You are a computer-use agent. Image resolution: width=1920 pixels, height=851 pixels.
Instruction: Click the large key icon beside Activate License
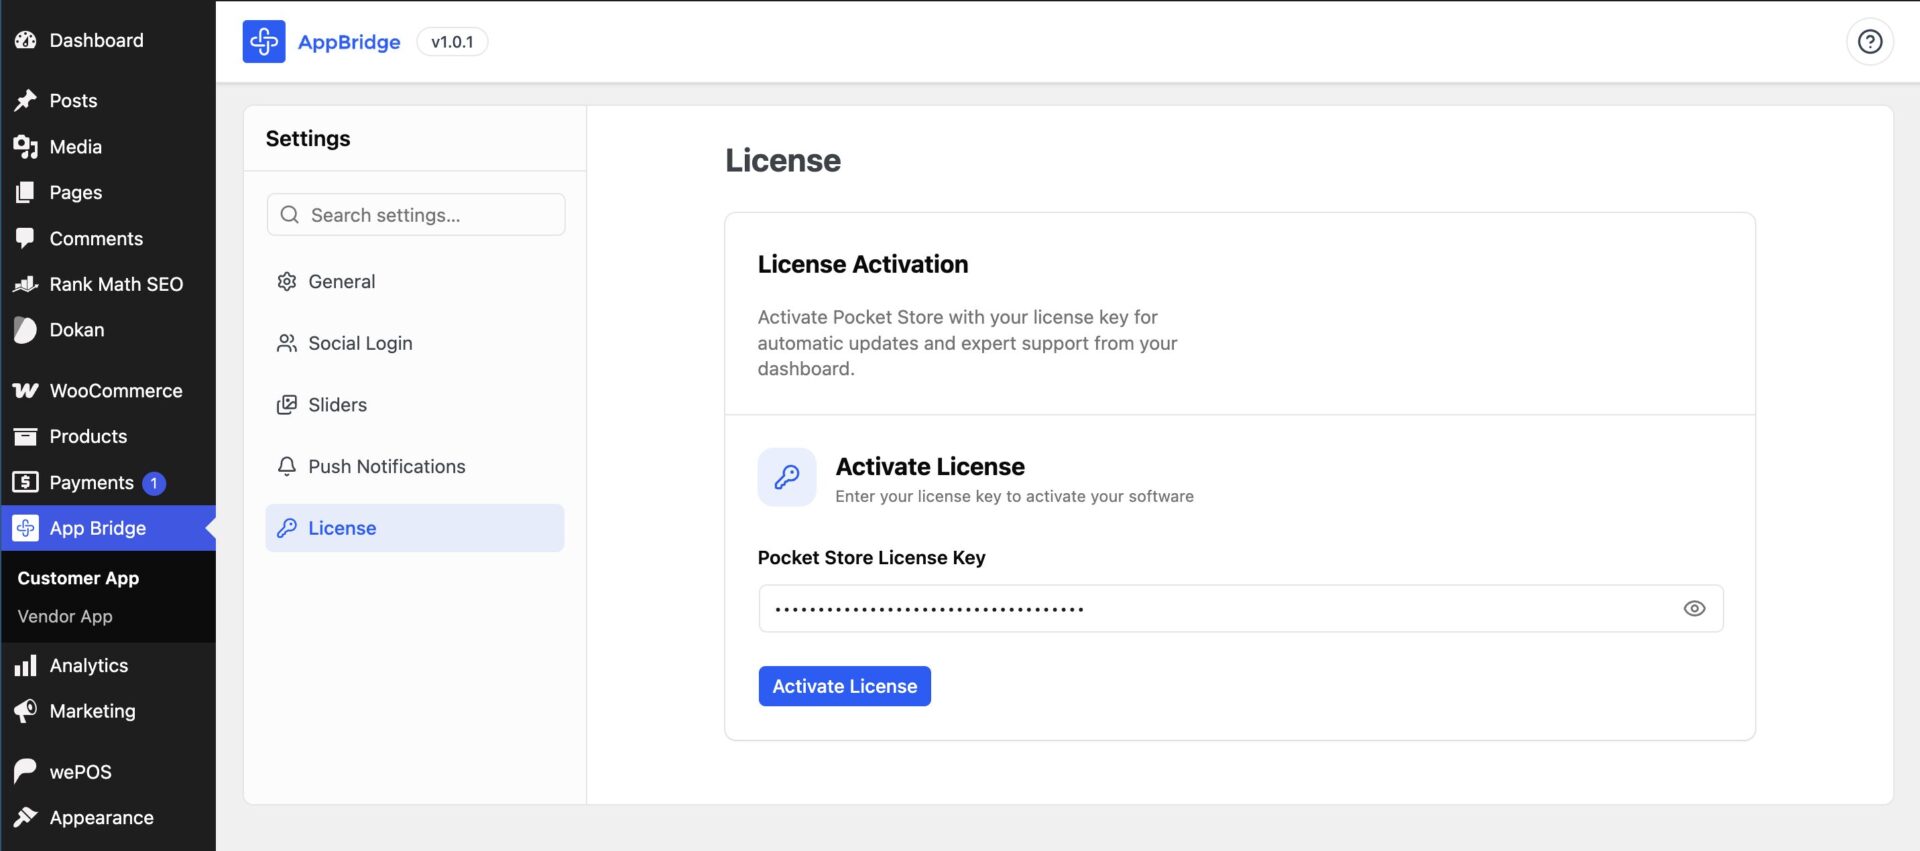(x=787, y=477)
